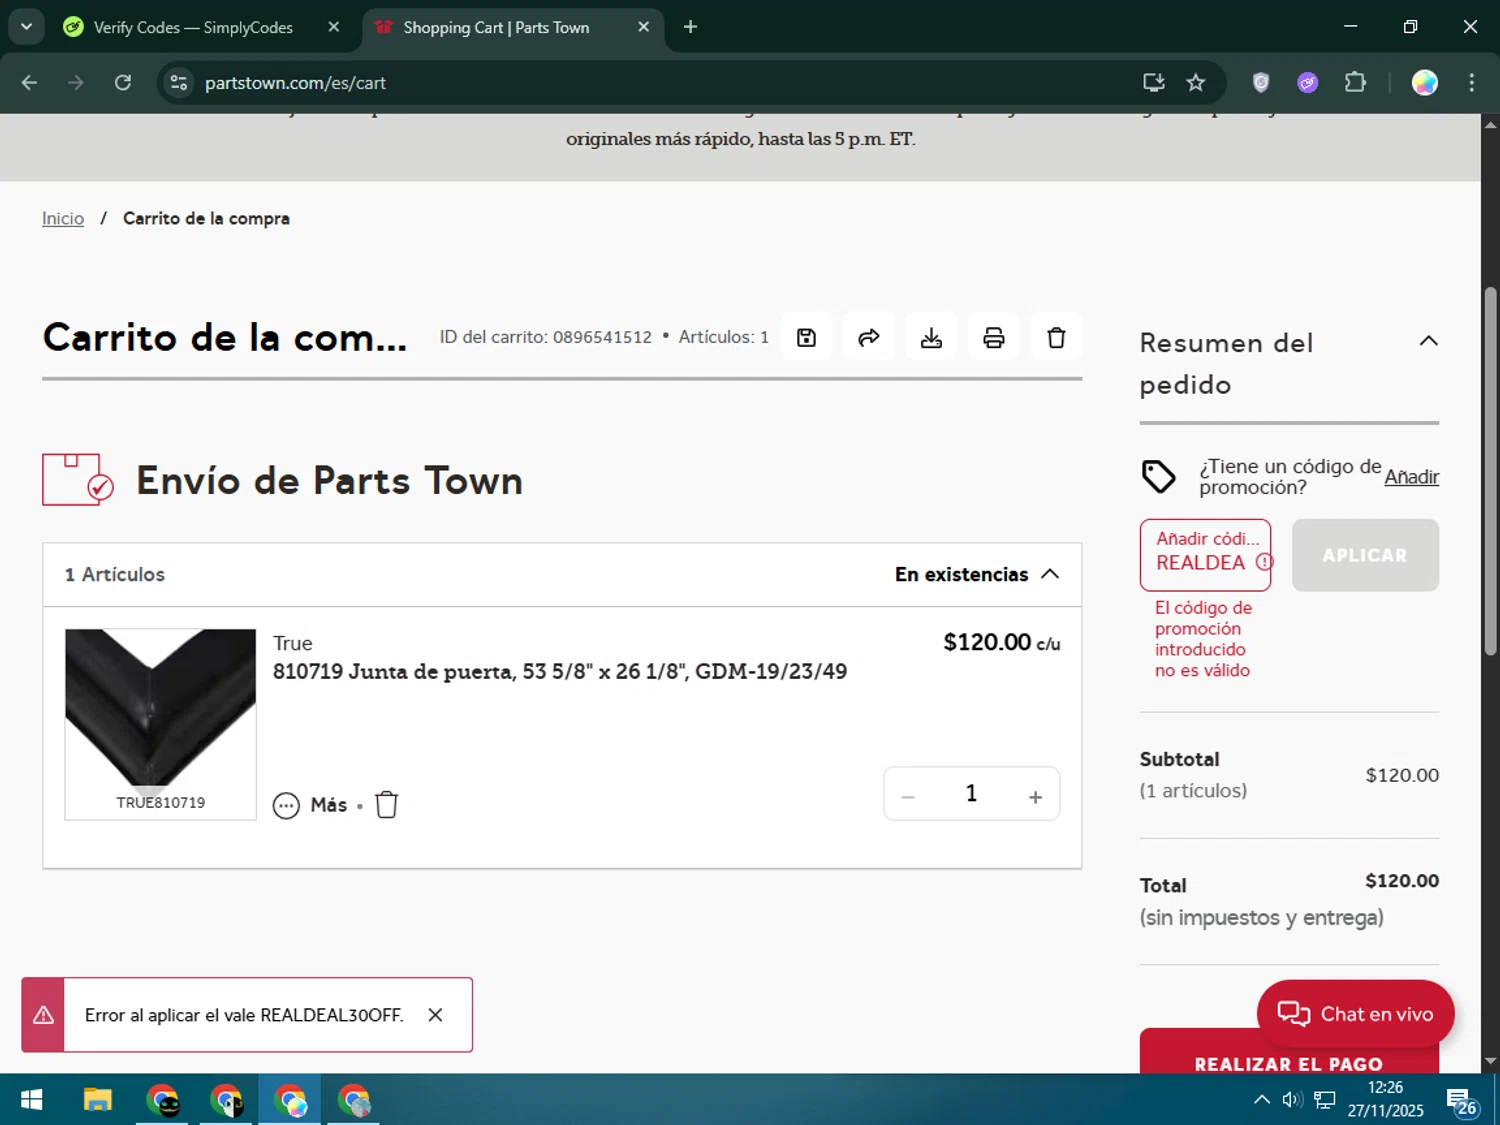Collapse the En existencias section
Image resolution: width=1500 pixels, height=1125 pixels.
pyautogui.click(x=1050, y=574)
